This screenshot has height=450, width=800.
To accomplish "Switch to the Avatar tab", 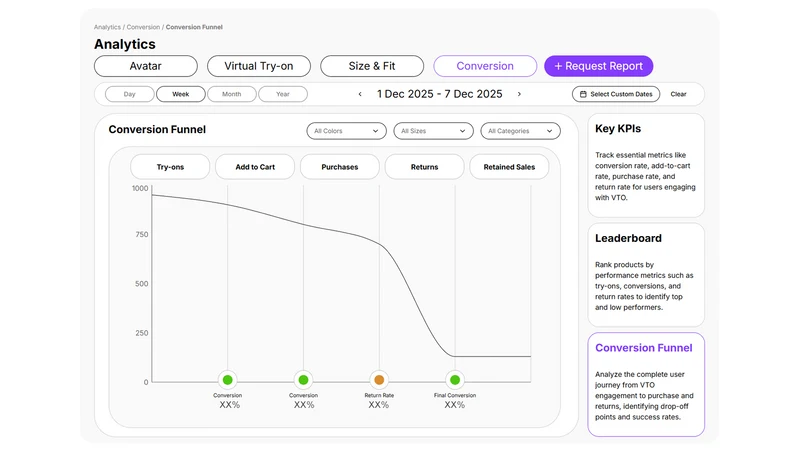I will click(146, 66).
